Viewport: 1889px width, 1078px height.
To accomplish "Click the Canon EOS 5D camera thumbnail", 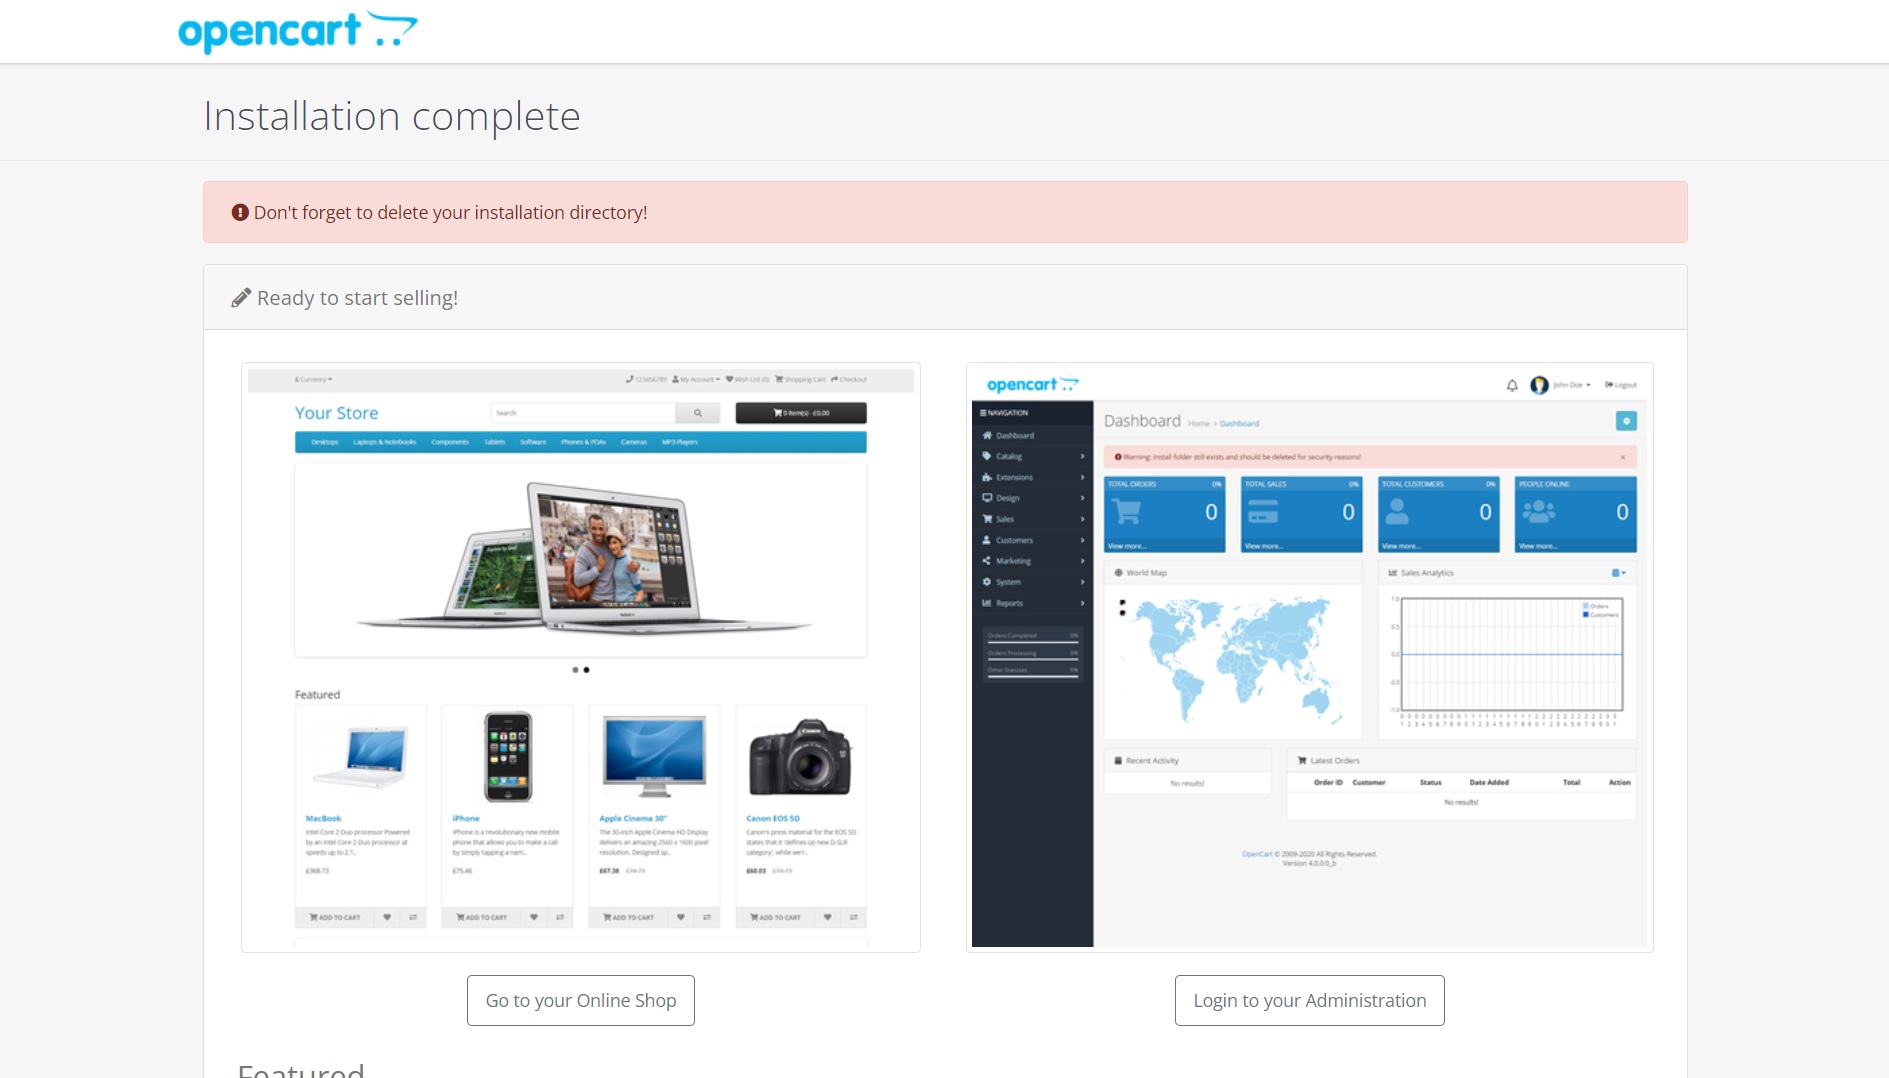I will click(x=800, y=757).
